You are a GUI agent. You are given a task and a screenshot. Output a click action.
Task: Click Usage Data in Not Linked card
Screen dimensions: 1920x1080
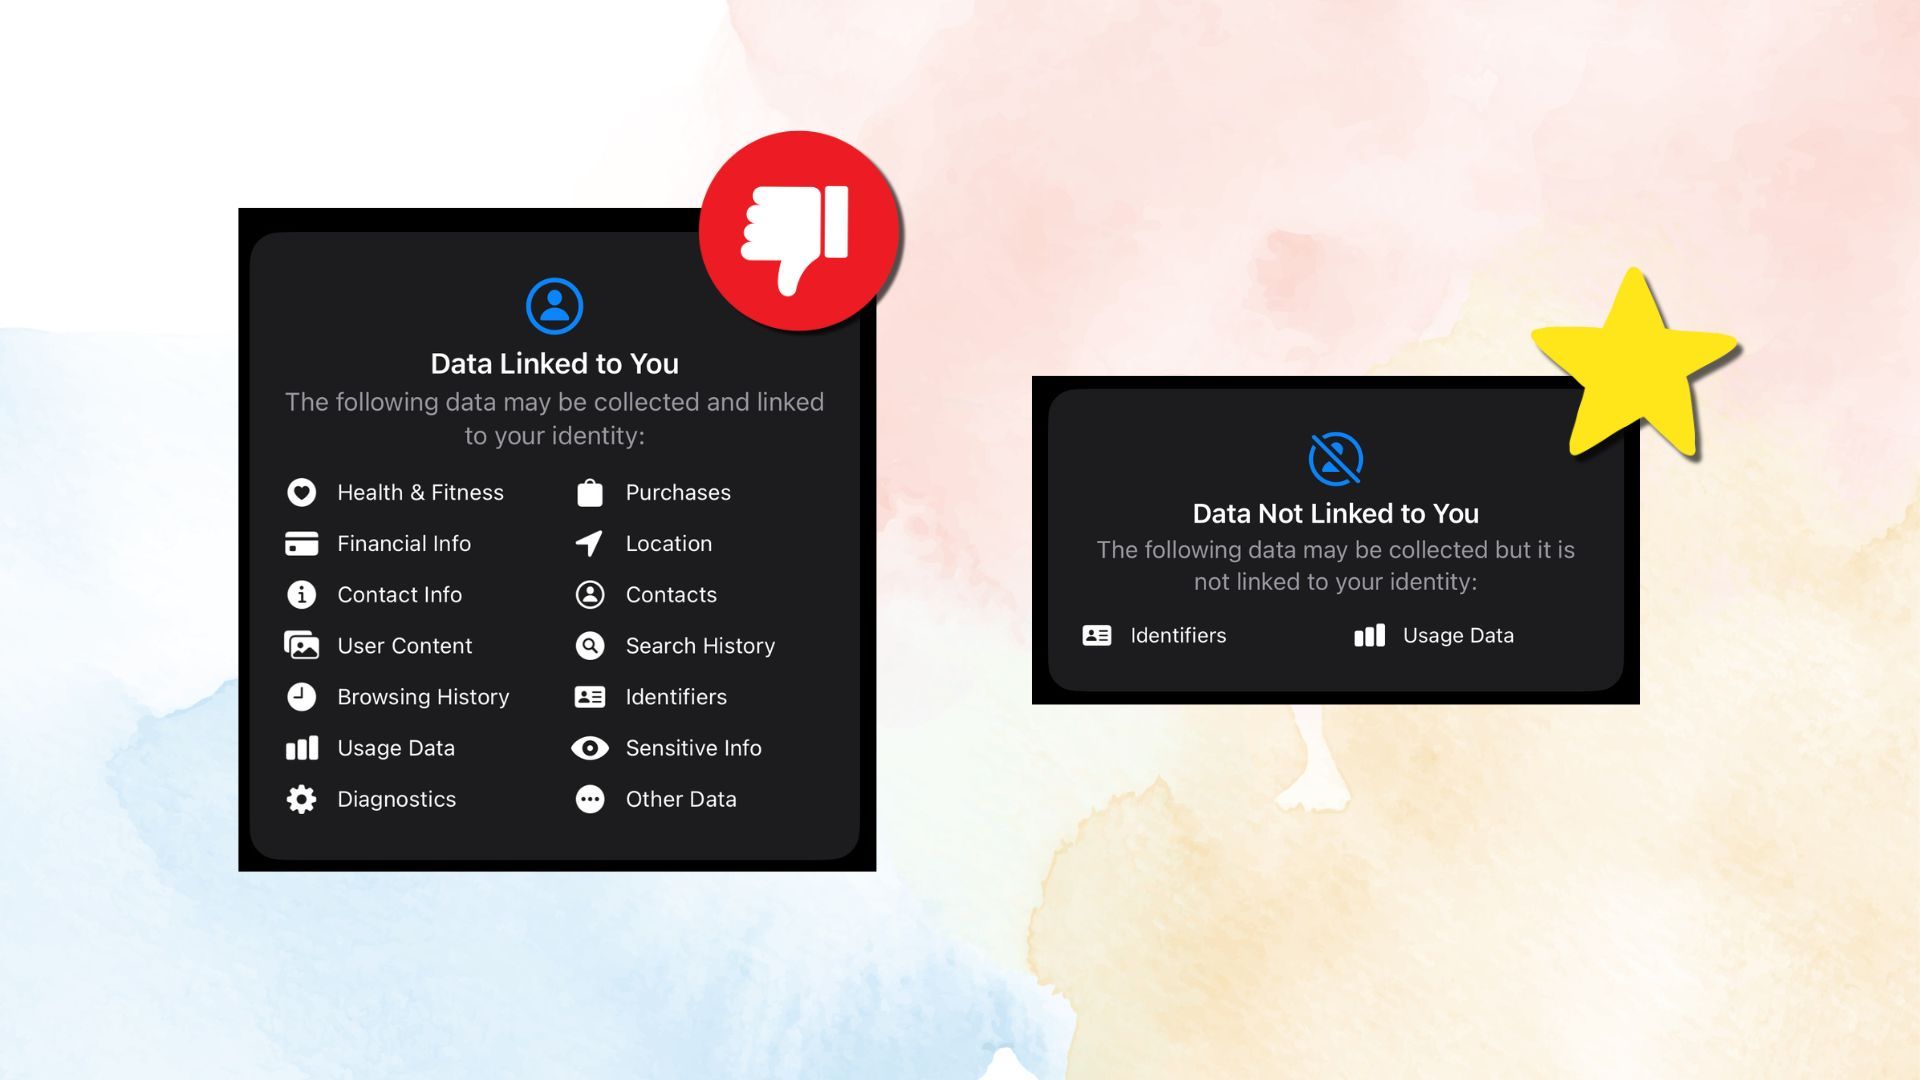(x=1457, y=636)
